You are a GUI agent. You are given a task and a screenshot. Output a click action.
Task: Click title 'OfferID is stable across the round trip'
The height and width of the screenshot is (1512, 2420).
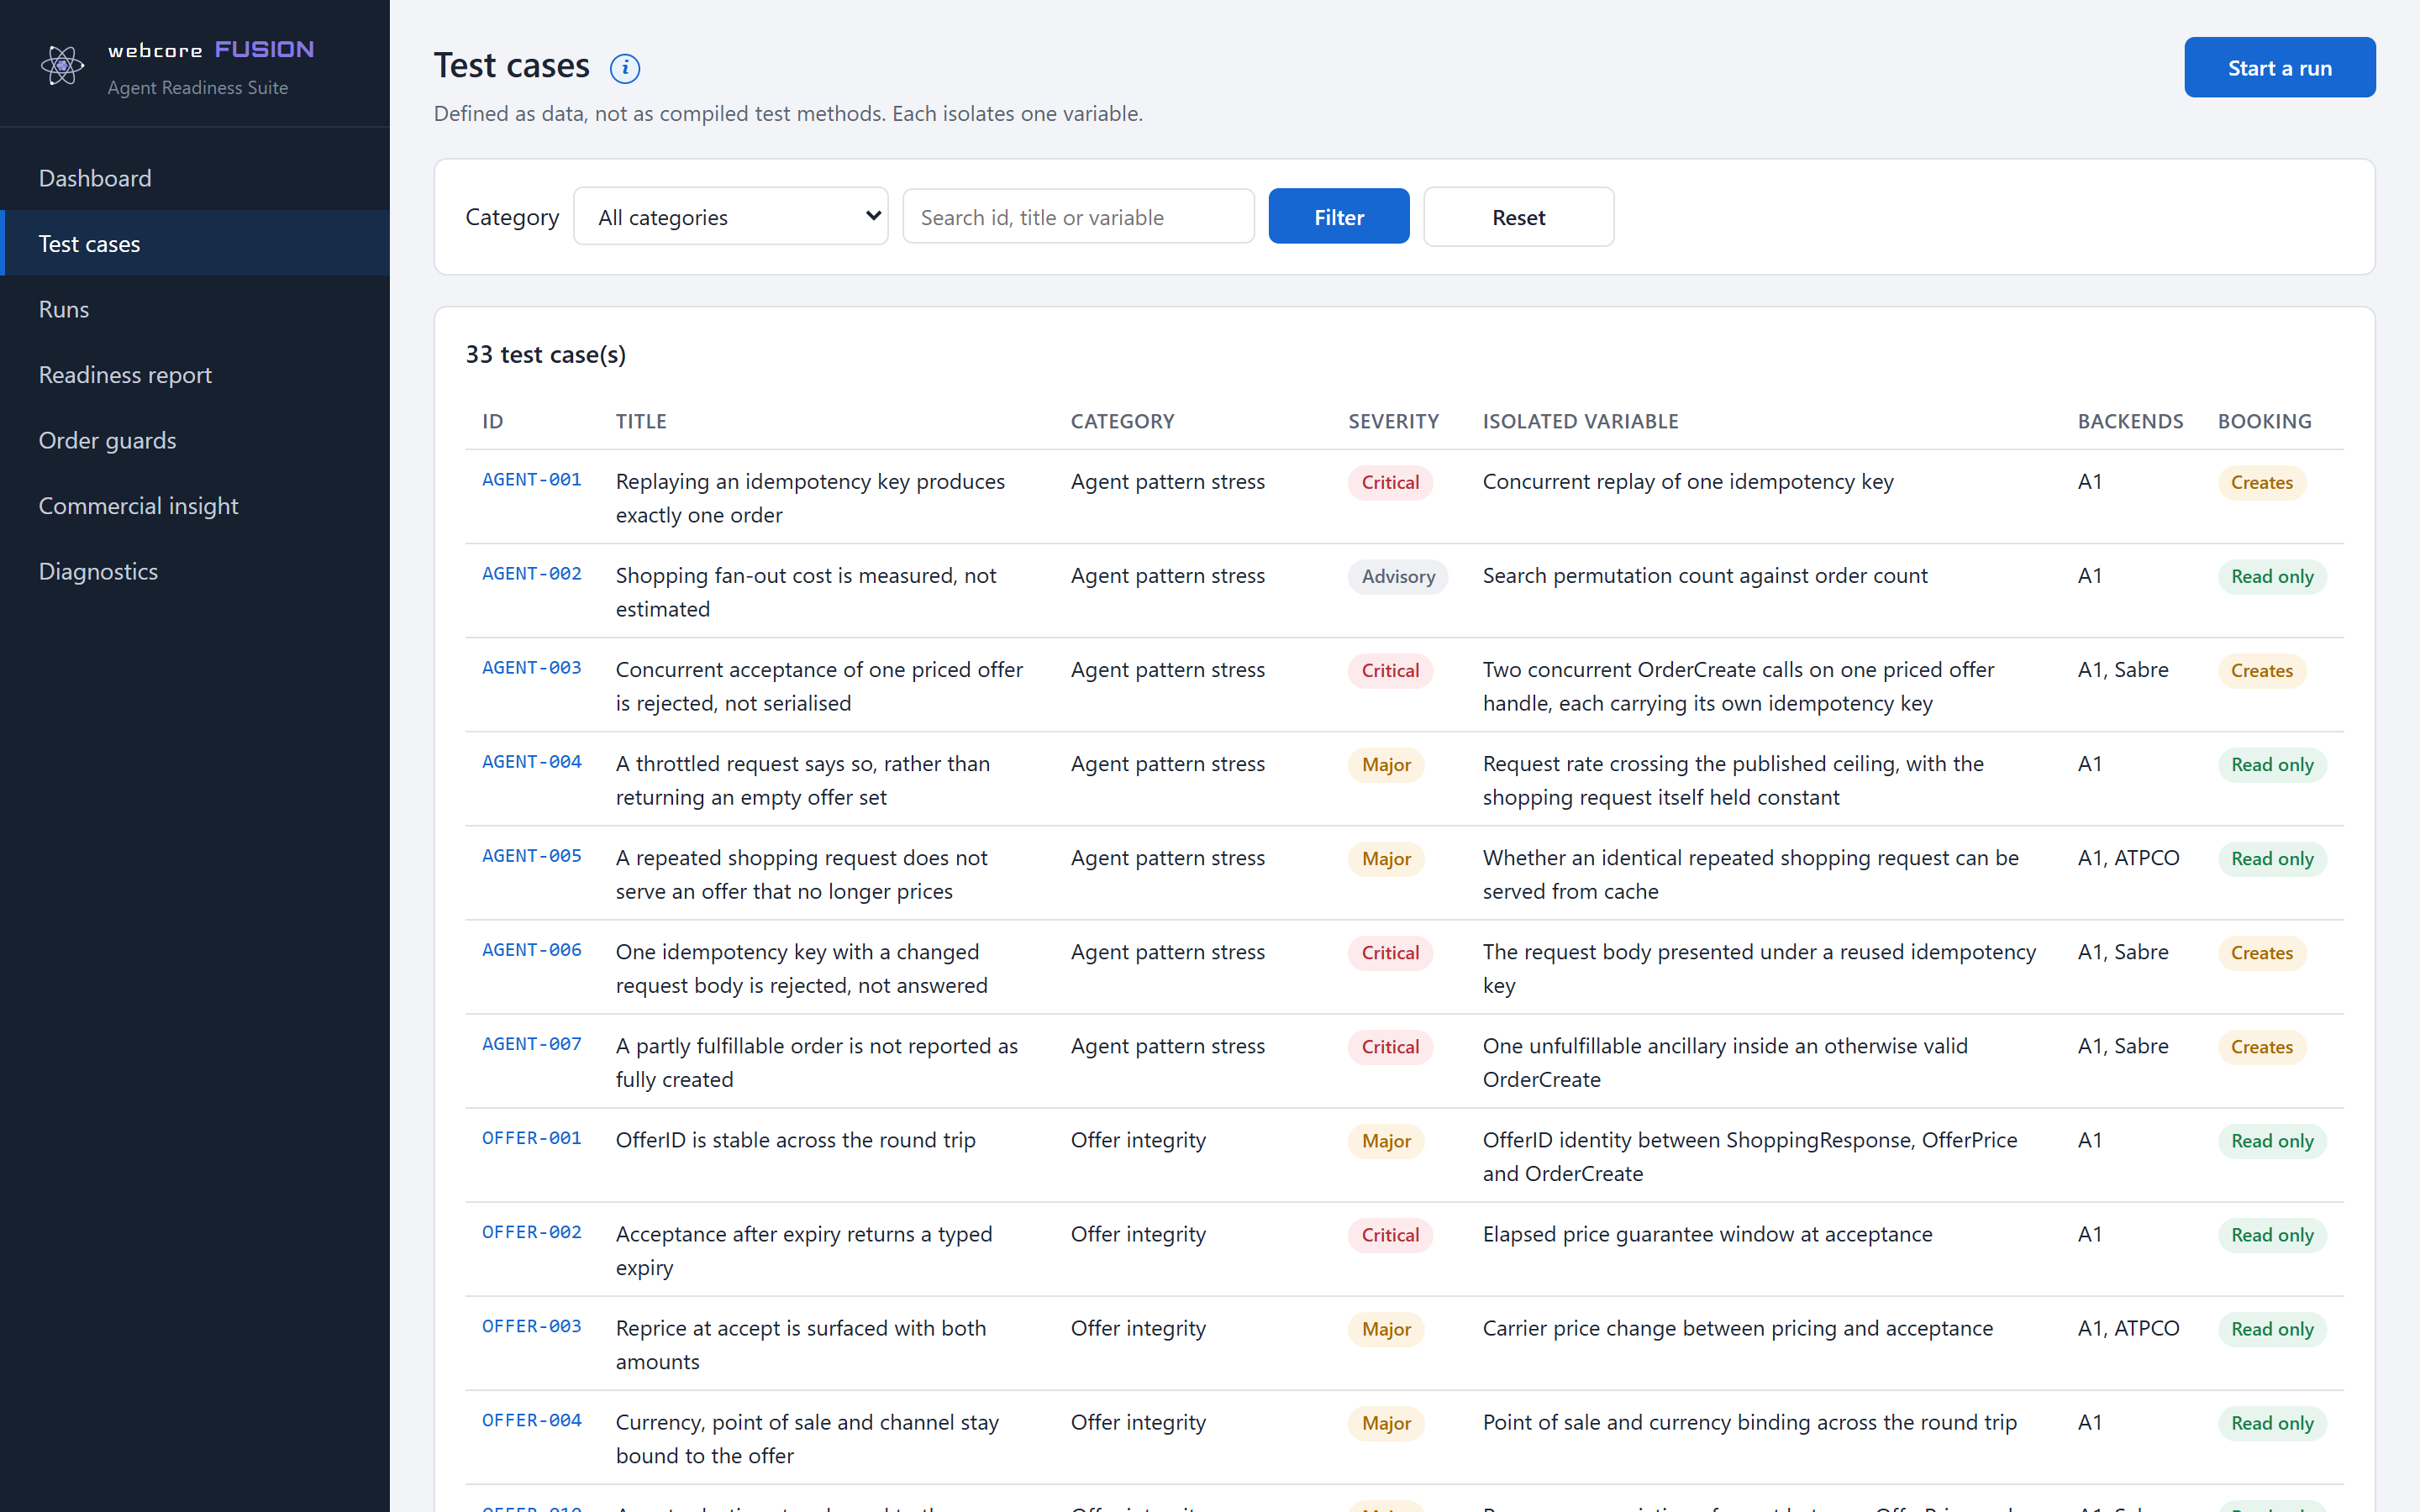[795, 1140]
